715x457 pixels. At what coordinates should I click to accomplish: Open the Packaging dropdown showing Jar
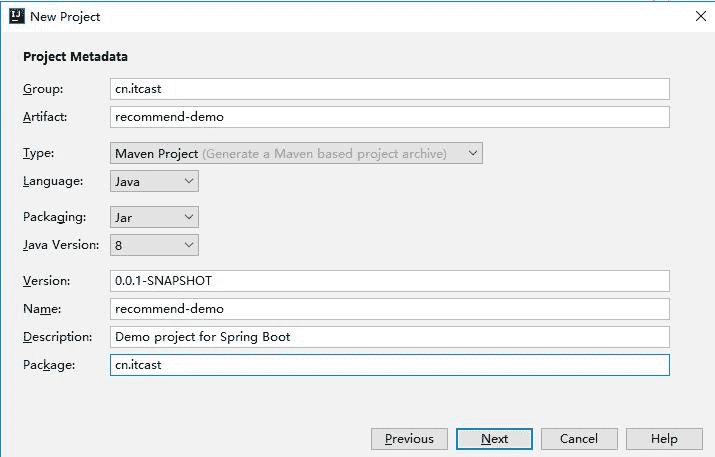click(x=154, y=217)
